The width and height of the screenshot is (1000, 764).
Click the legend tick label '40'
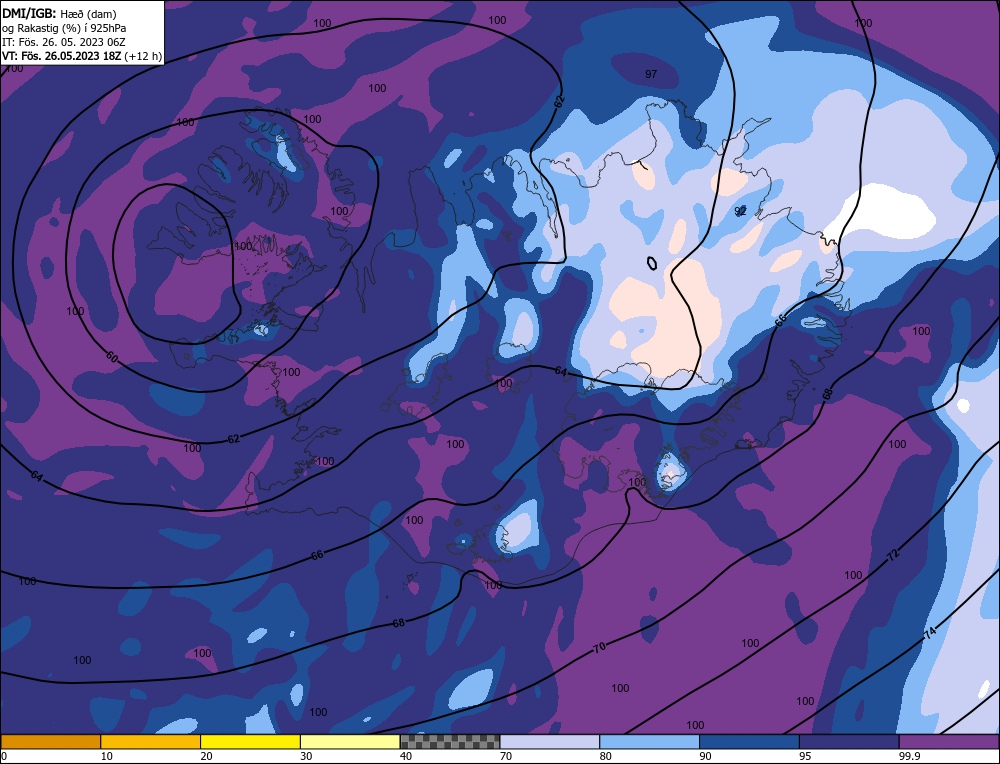pyautogui.click(x=406, y=756)
